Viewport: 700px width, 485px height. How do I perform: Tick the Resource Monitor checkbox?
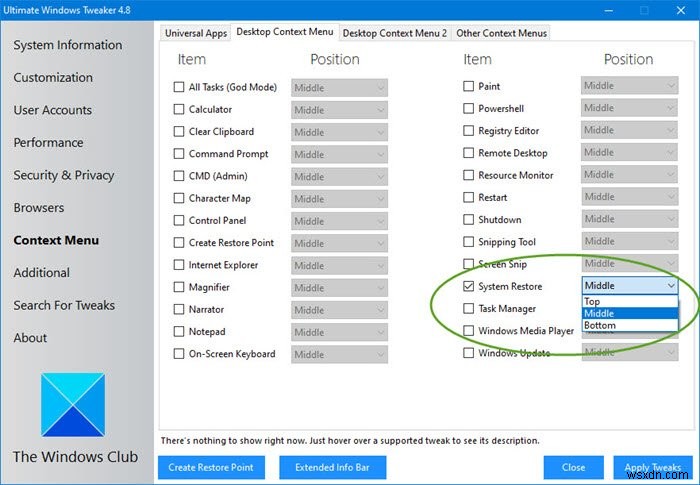pyautogui.click(x=468, y=175)
